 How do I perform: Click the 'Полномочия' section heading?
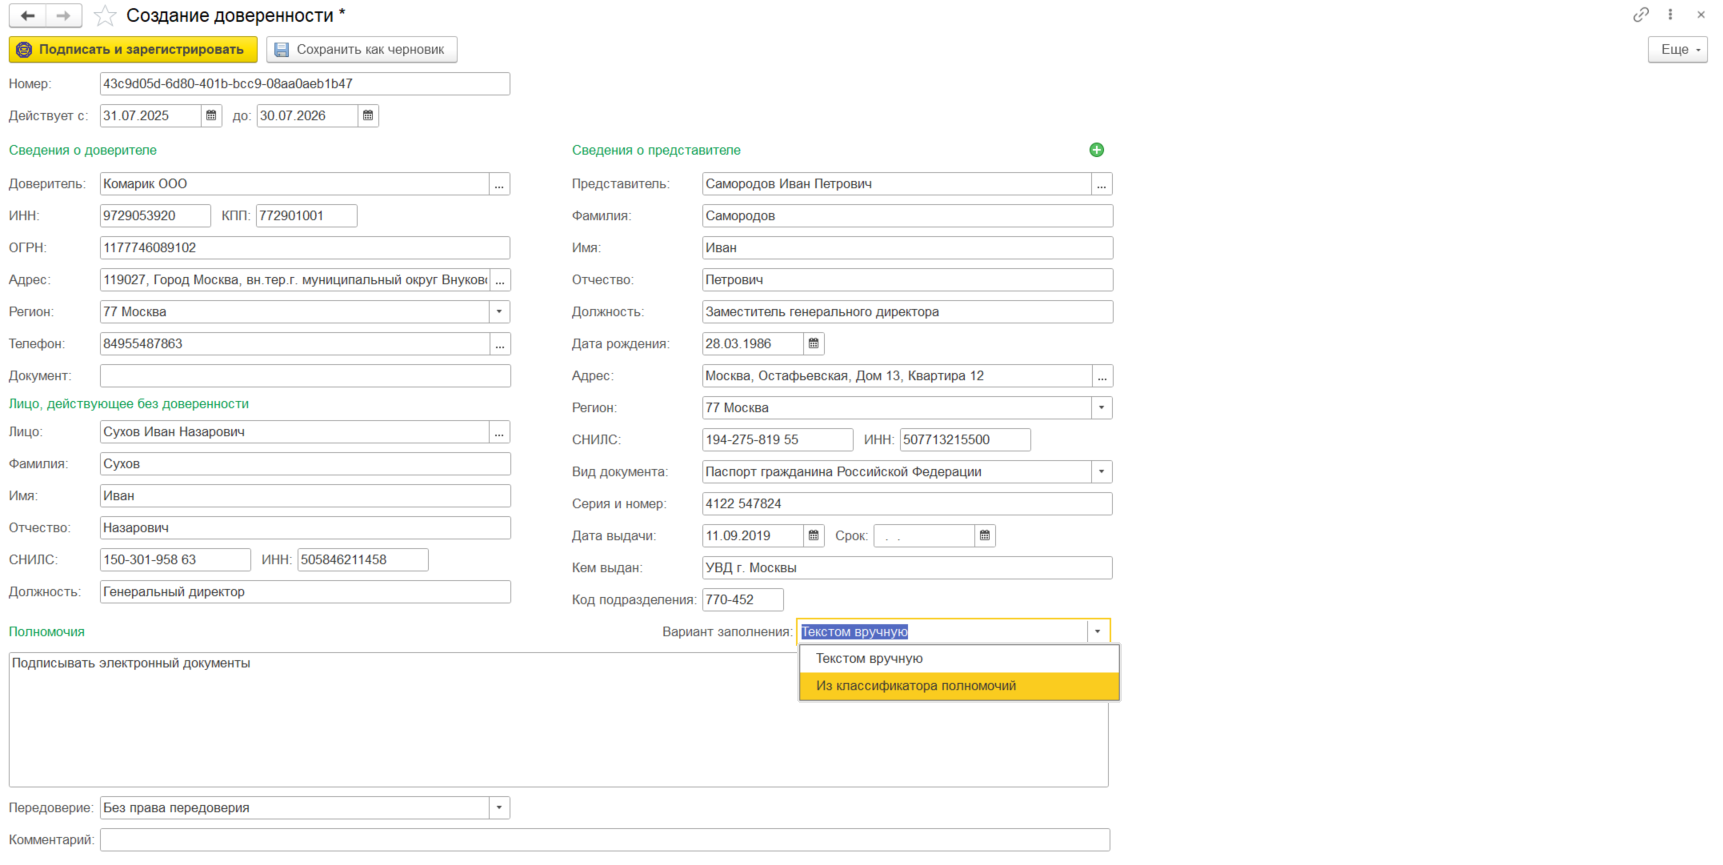(x=47, y=632)
